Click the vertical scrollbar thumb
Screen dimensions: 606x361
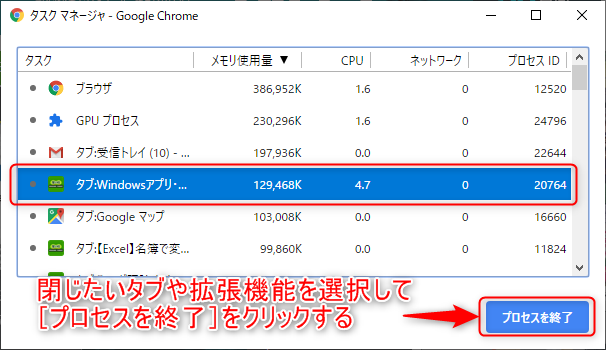tap(579, 77)
